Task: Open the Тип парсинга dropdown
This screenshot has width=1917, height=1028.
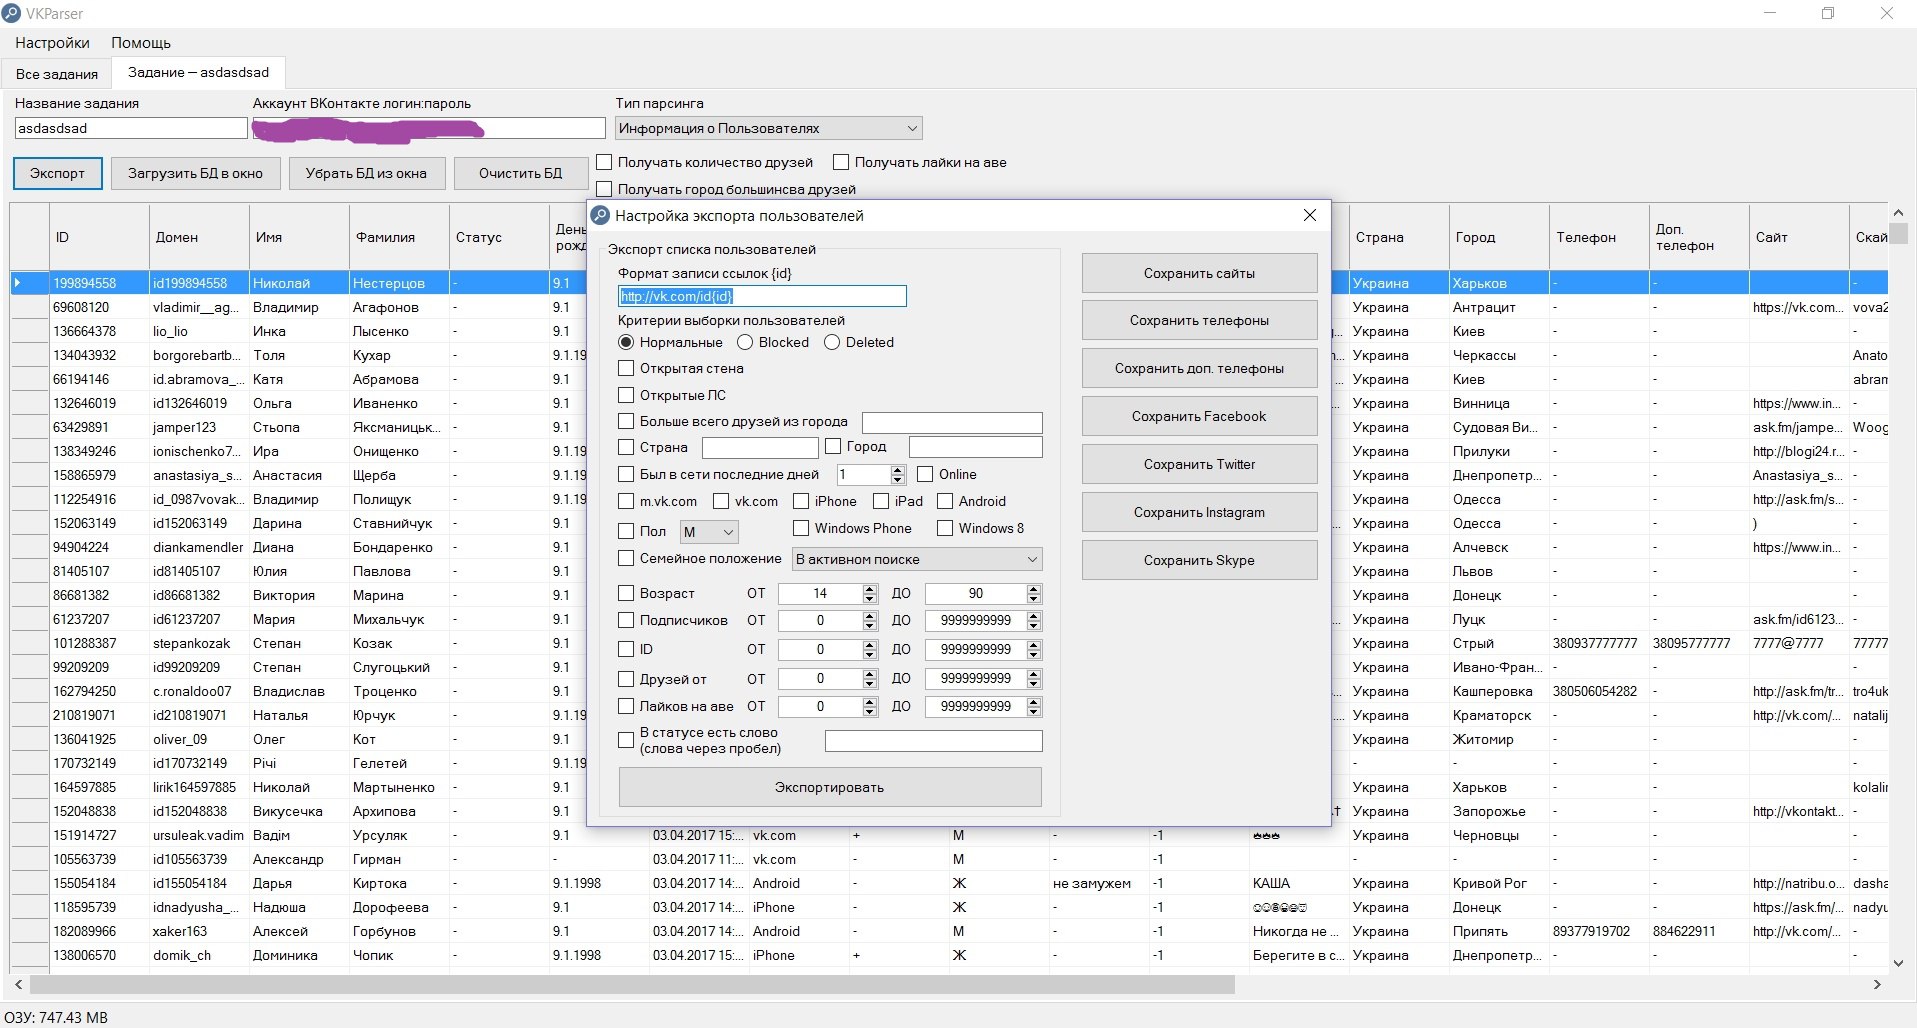Action: [768, 128]
